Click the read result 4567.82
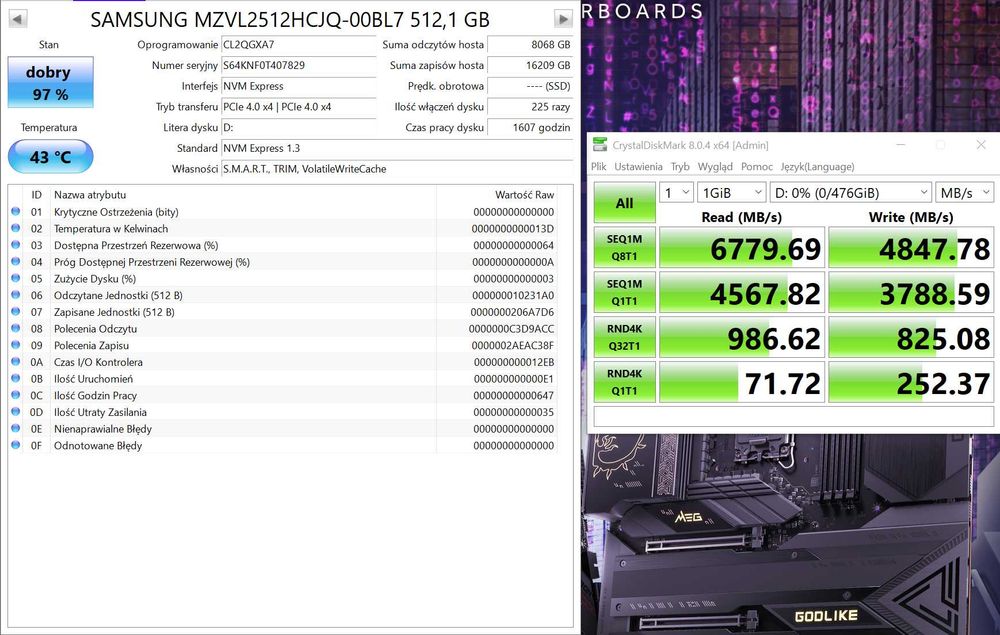 [x=742, y=292]
